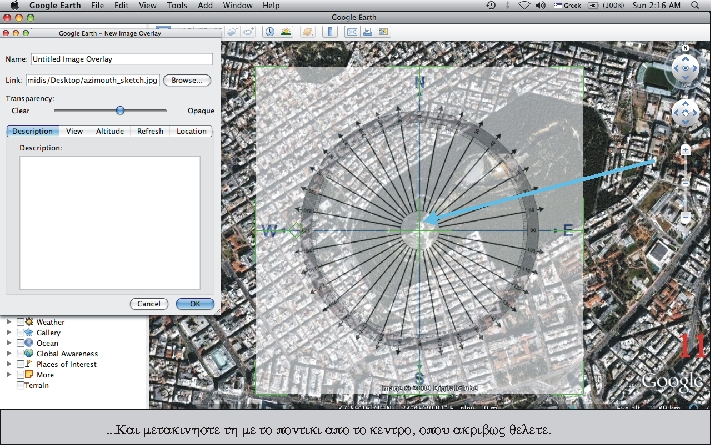Screen dimensions: 711x445
Task: Enable the Global Awareness layer checkbox
Action: pyautogui.click(x=20, y=353)
